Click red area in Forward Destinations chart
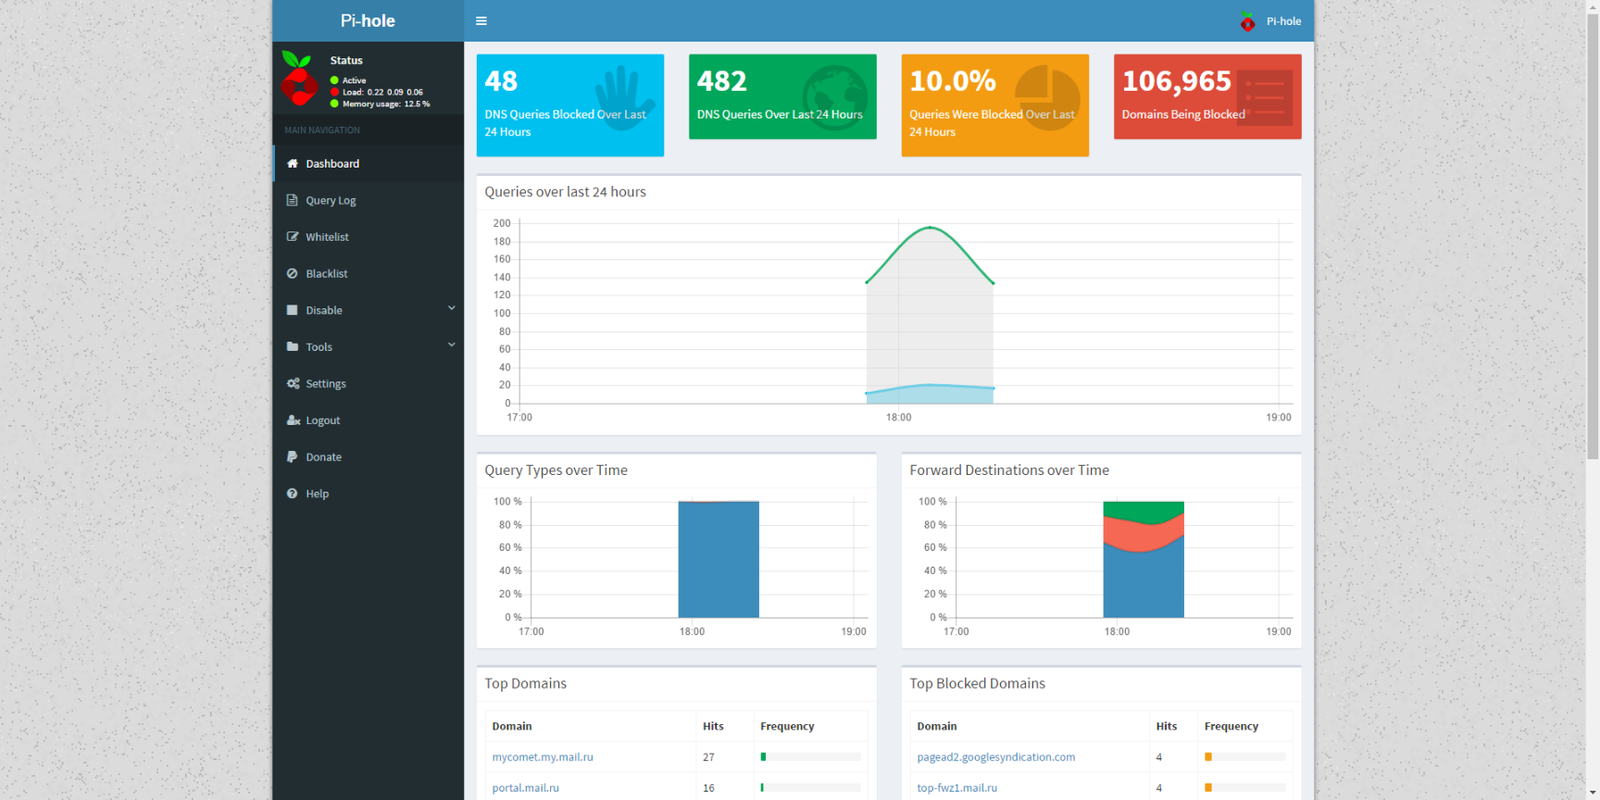This screenshot has width=1600, height=800. coord(1144,536)
